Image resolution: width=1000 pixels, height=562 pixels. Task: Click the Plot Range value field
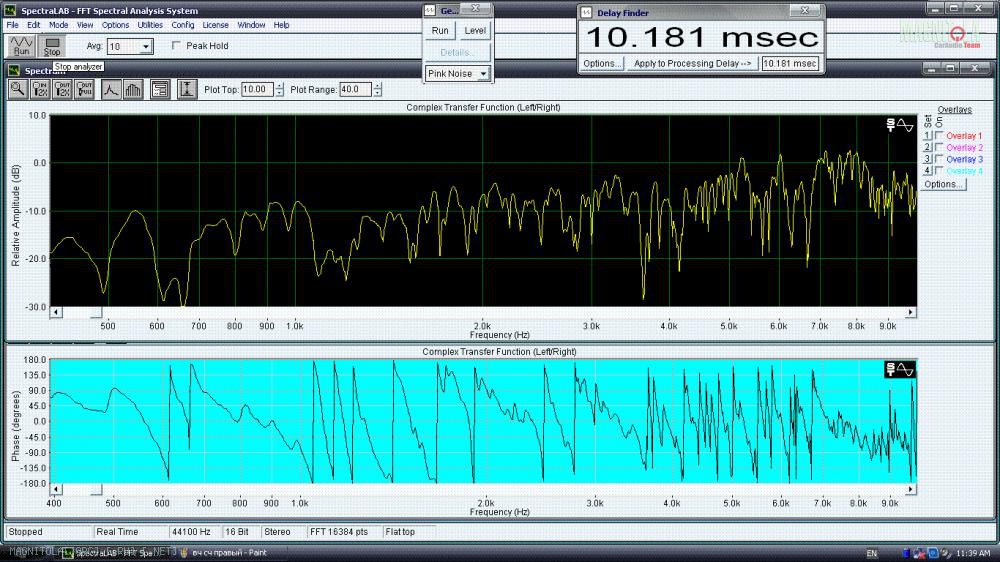point(355,89)
